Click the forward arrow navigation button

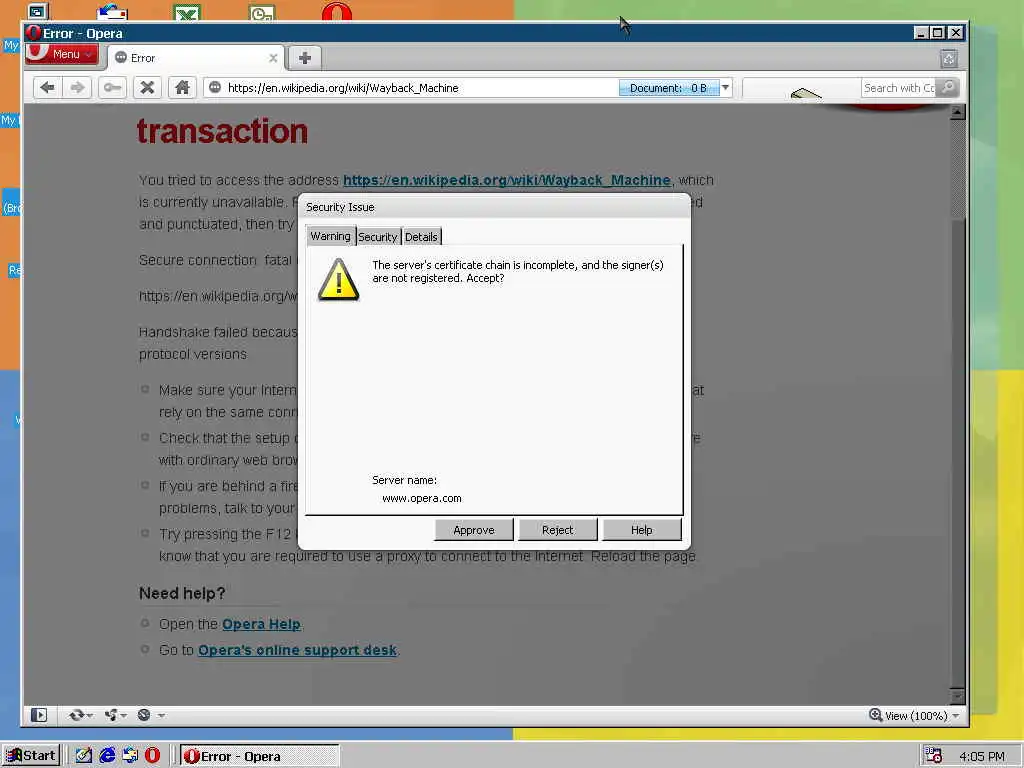click(x=77, y=88)
